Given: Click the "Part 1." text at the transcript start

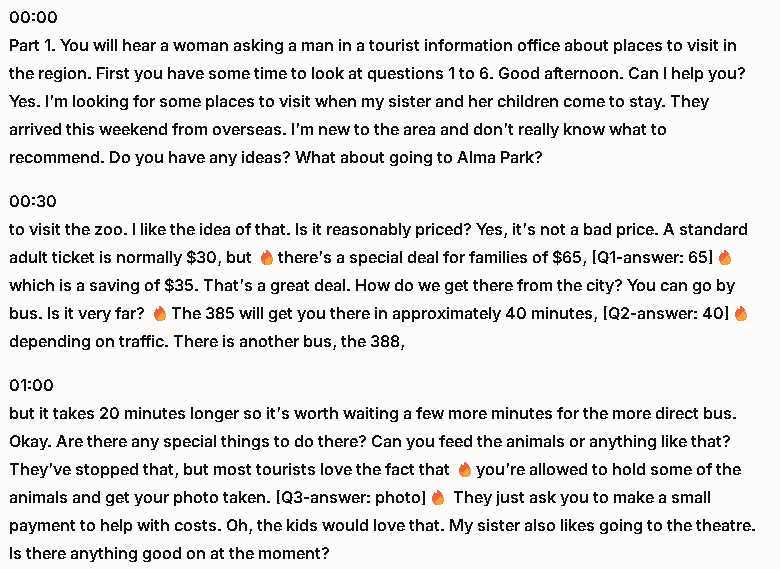Looking at the screenshot, I should pyautogui.click(x=33, y=46).
